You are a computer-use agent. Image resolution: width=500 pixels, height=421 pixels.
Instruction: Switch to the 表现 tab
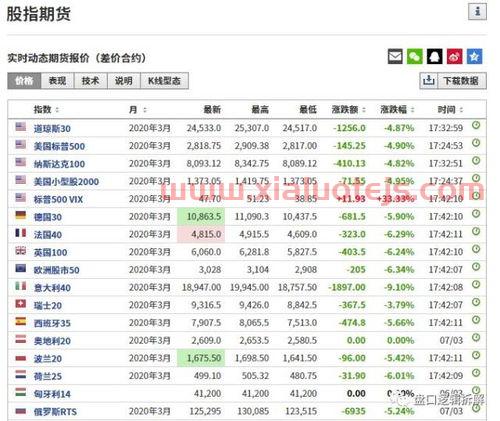[57, 81]
